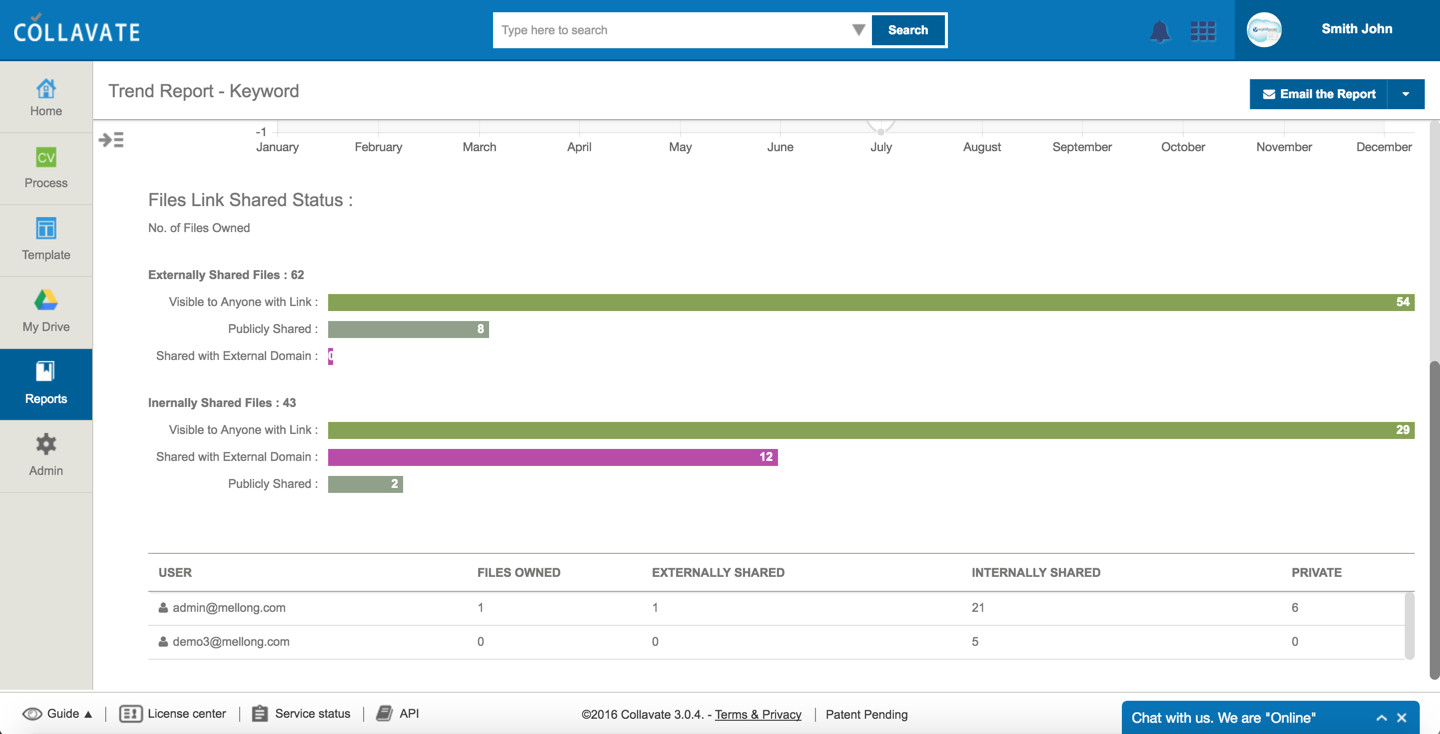Click the notification bell icon
This screenshot has width=1440, height=734.
pyautogui.click(x=1159, y=31)
